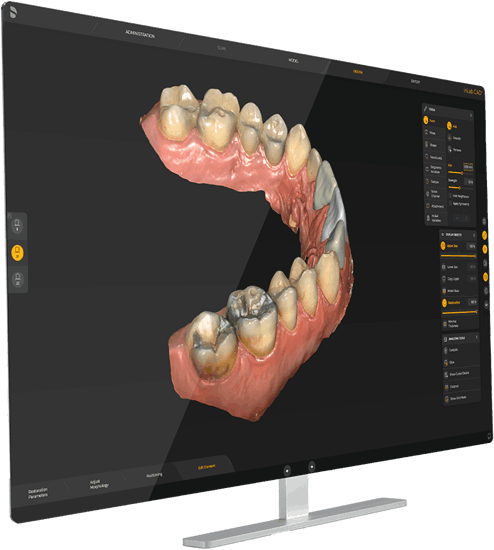Click the Upper Jaw opacity percentage field
The image size is (494, 550).
click(472, 247)
